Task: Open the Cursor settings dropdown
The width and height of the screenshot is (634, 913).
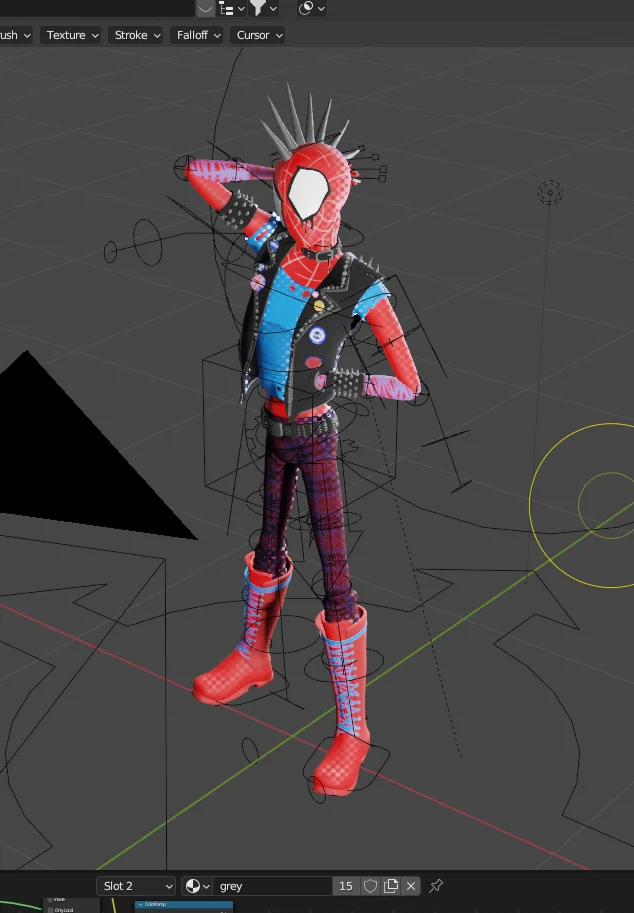Action: pos(259,35)
